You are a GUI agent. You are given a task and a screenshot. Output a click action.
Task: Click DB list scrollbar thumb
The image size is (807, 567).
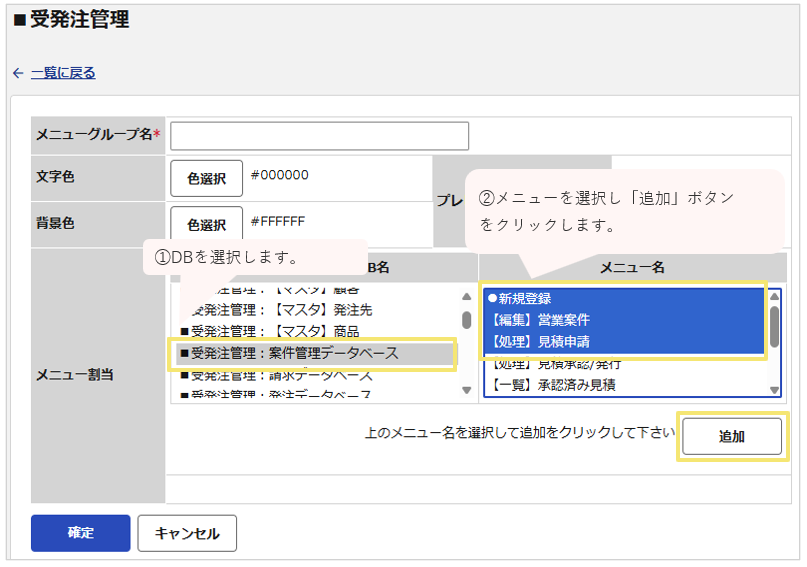click(466, 320)
